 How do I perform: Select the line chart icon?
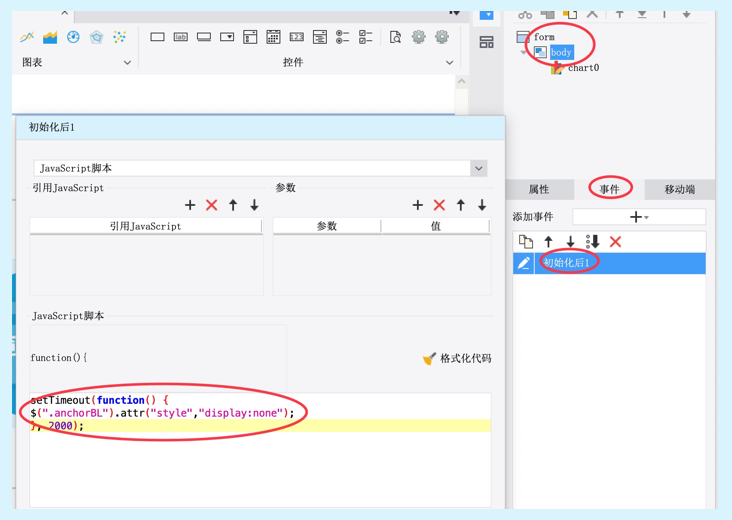(x=27, y=37)
